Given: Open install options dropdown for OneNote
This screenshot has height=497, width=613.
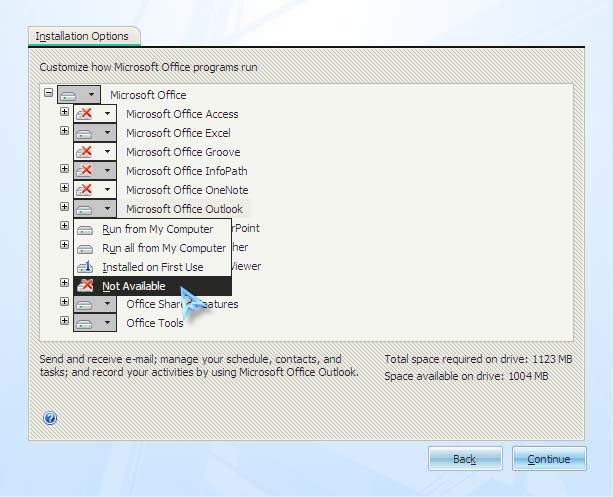Looking at the screenshot, I should [x=95, y=190].
